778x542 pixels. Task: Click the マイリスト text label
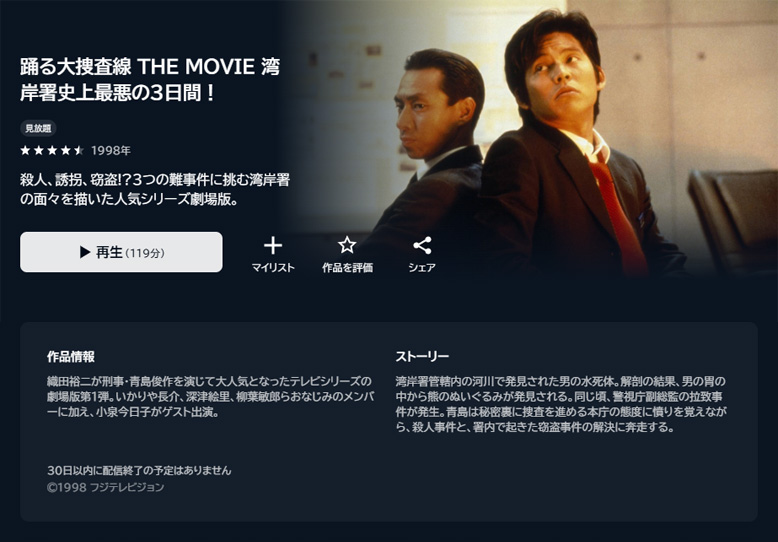tap(273, 268)
